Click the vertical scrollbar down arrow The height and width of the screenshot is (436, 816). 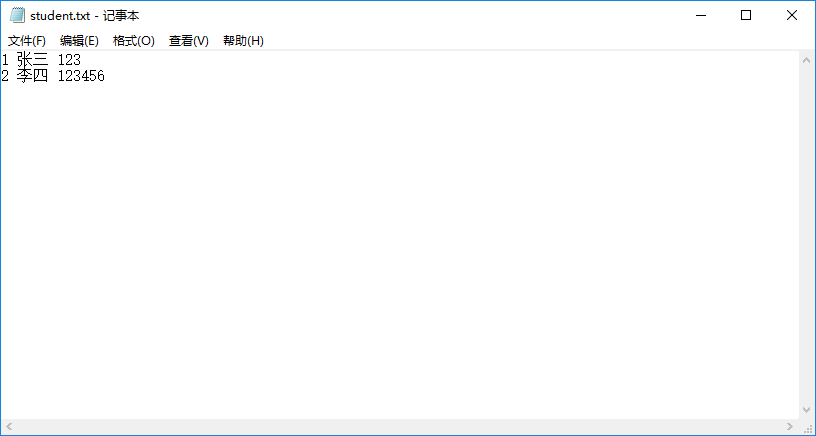click(806, 410)
